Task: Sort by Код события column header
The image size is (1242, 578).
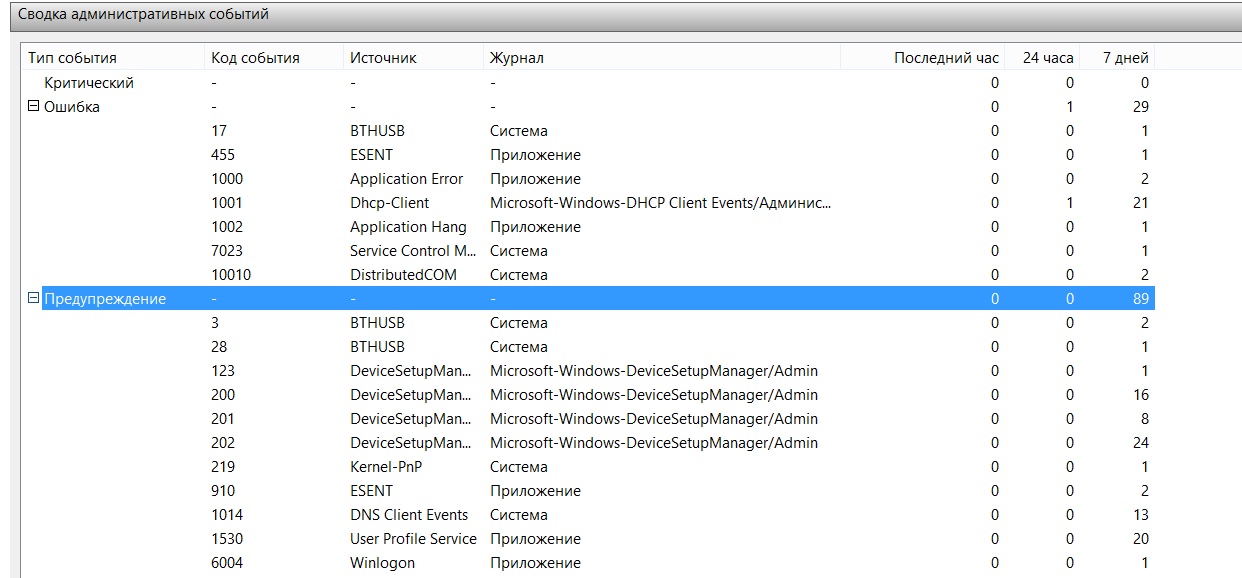Action: tap(255, 58)
